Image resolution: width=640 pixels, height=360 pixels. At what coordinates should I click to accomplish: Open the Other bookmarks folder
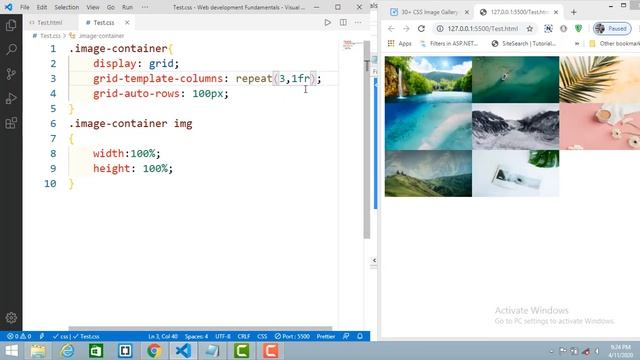[614, 43]
